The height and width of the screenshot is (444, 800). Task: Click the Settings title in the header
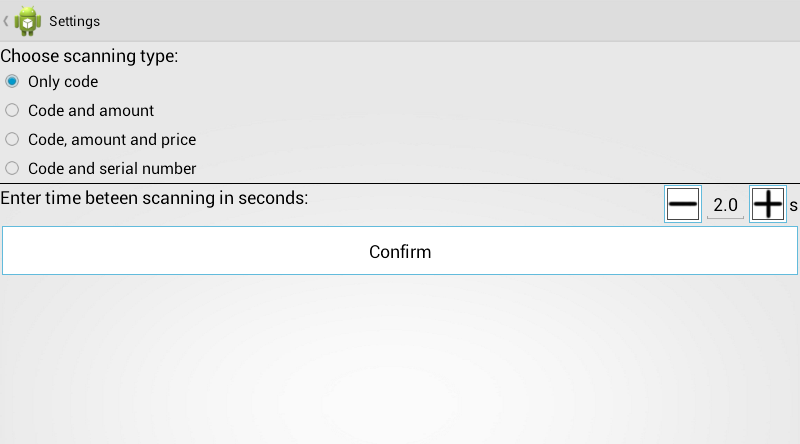click(x=74, y=21)
